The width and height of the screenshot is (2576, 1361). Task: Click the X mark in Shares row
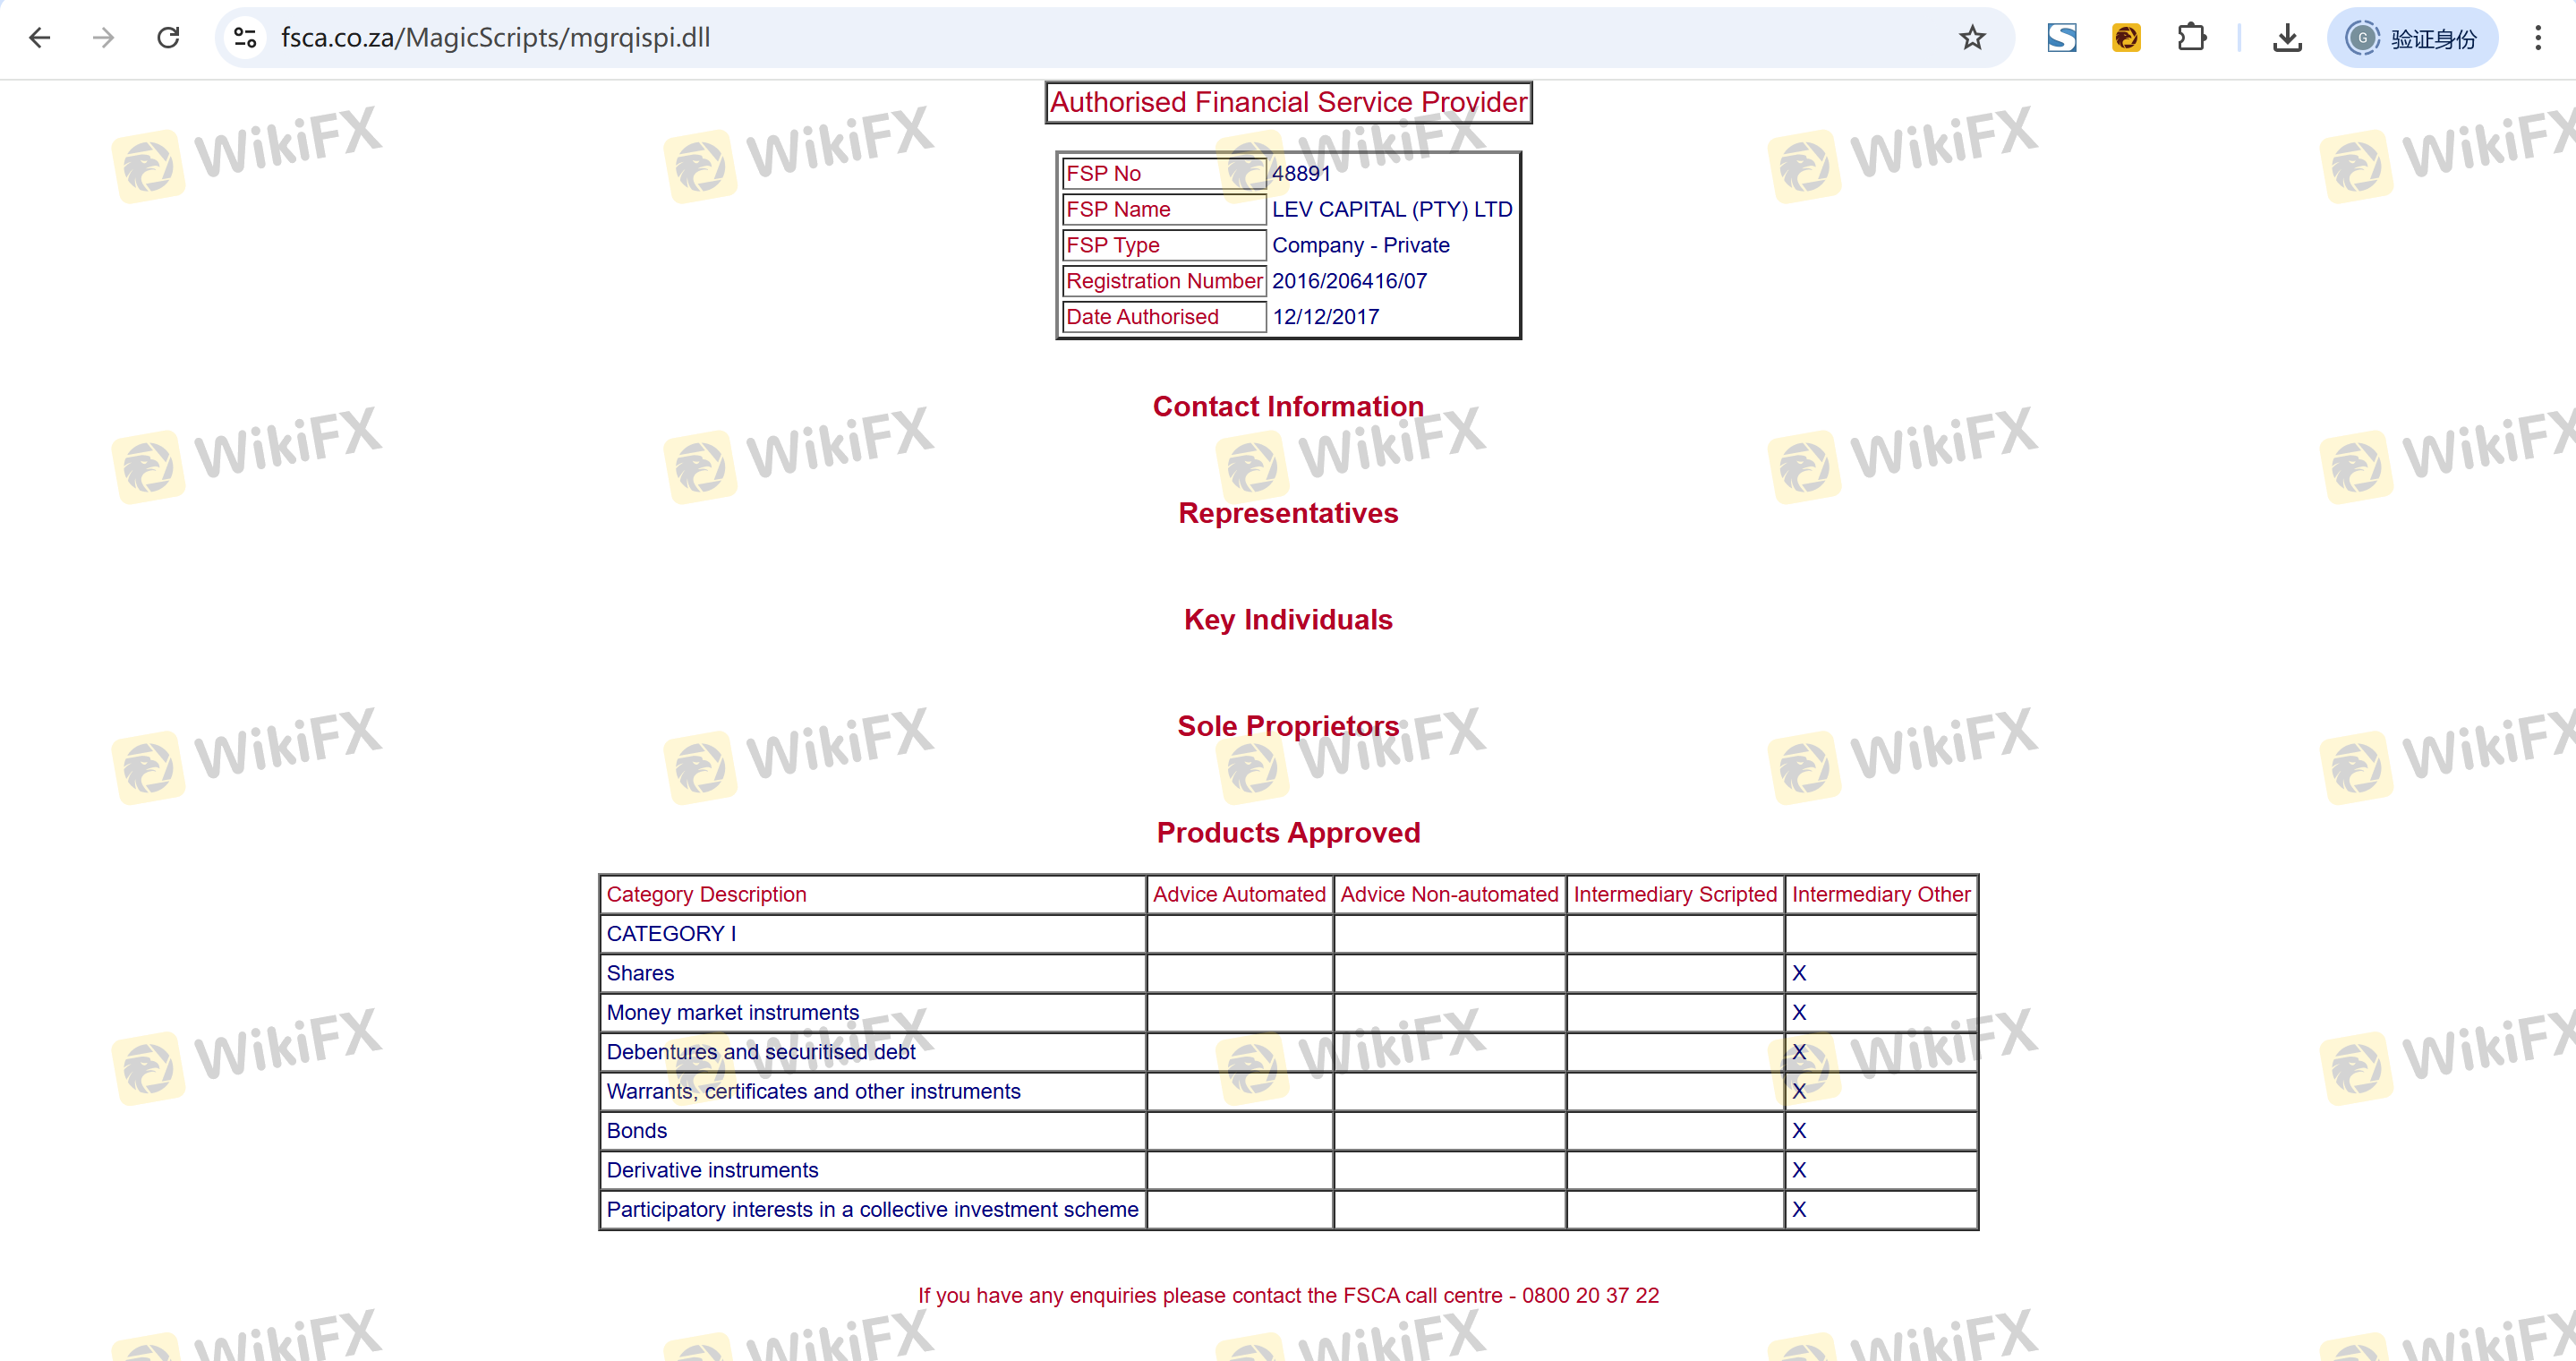tap(1798, 973)
